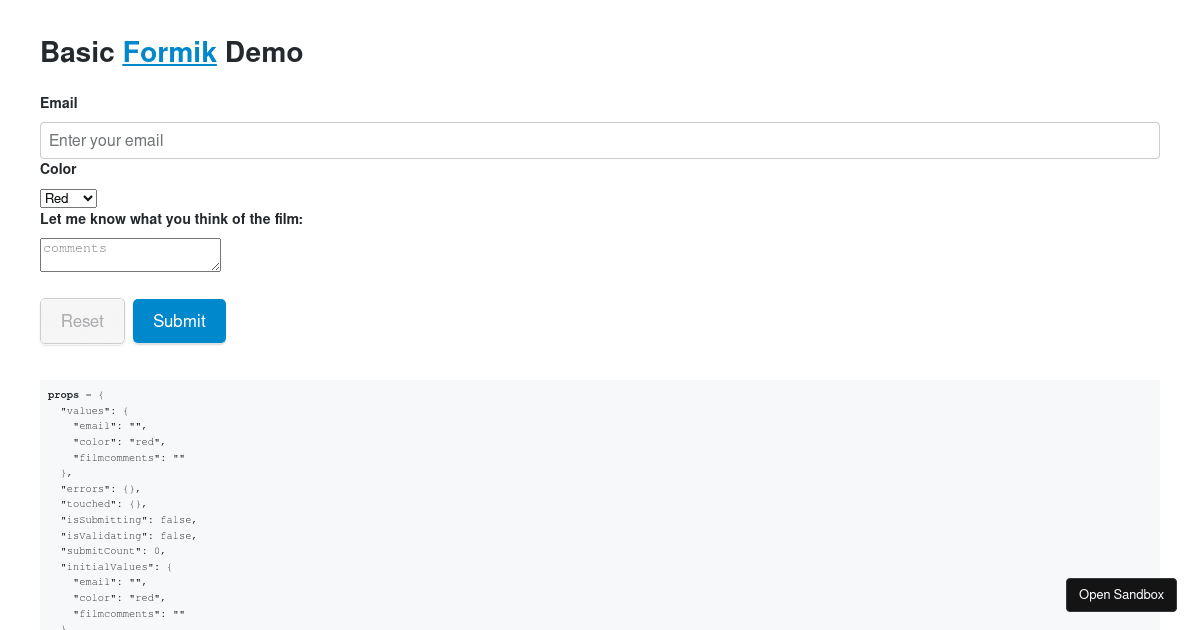This screenshot has width=1200, height=630.
Task: Click the textarea resize handle
Action: coord(216,266)
